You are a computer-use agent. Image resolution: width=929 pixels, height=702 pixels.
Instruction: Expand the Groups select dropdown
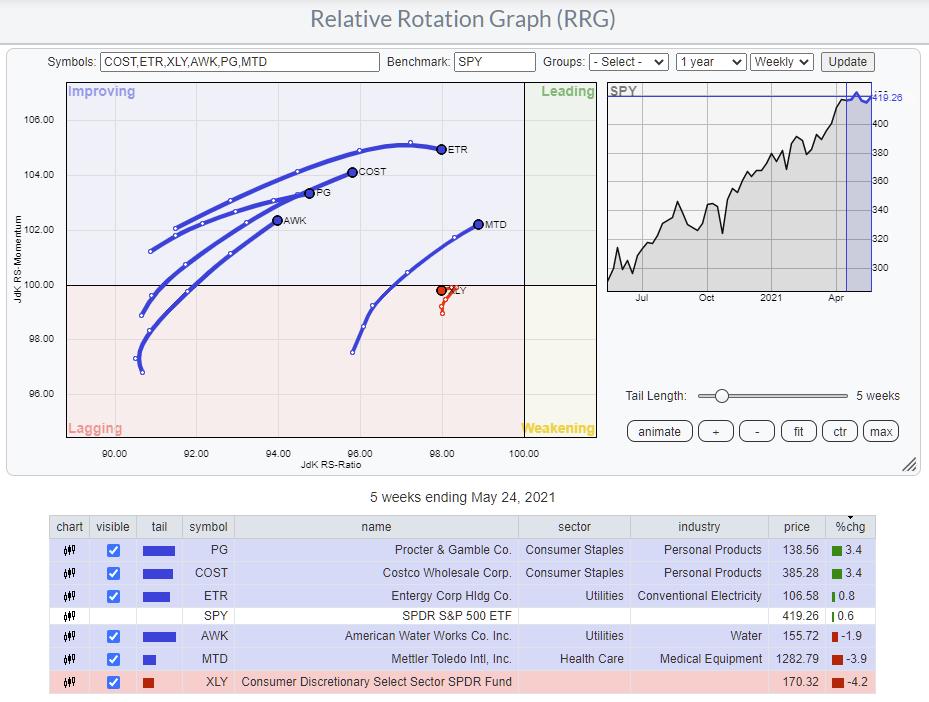coord(628,62)
